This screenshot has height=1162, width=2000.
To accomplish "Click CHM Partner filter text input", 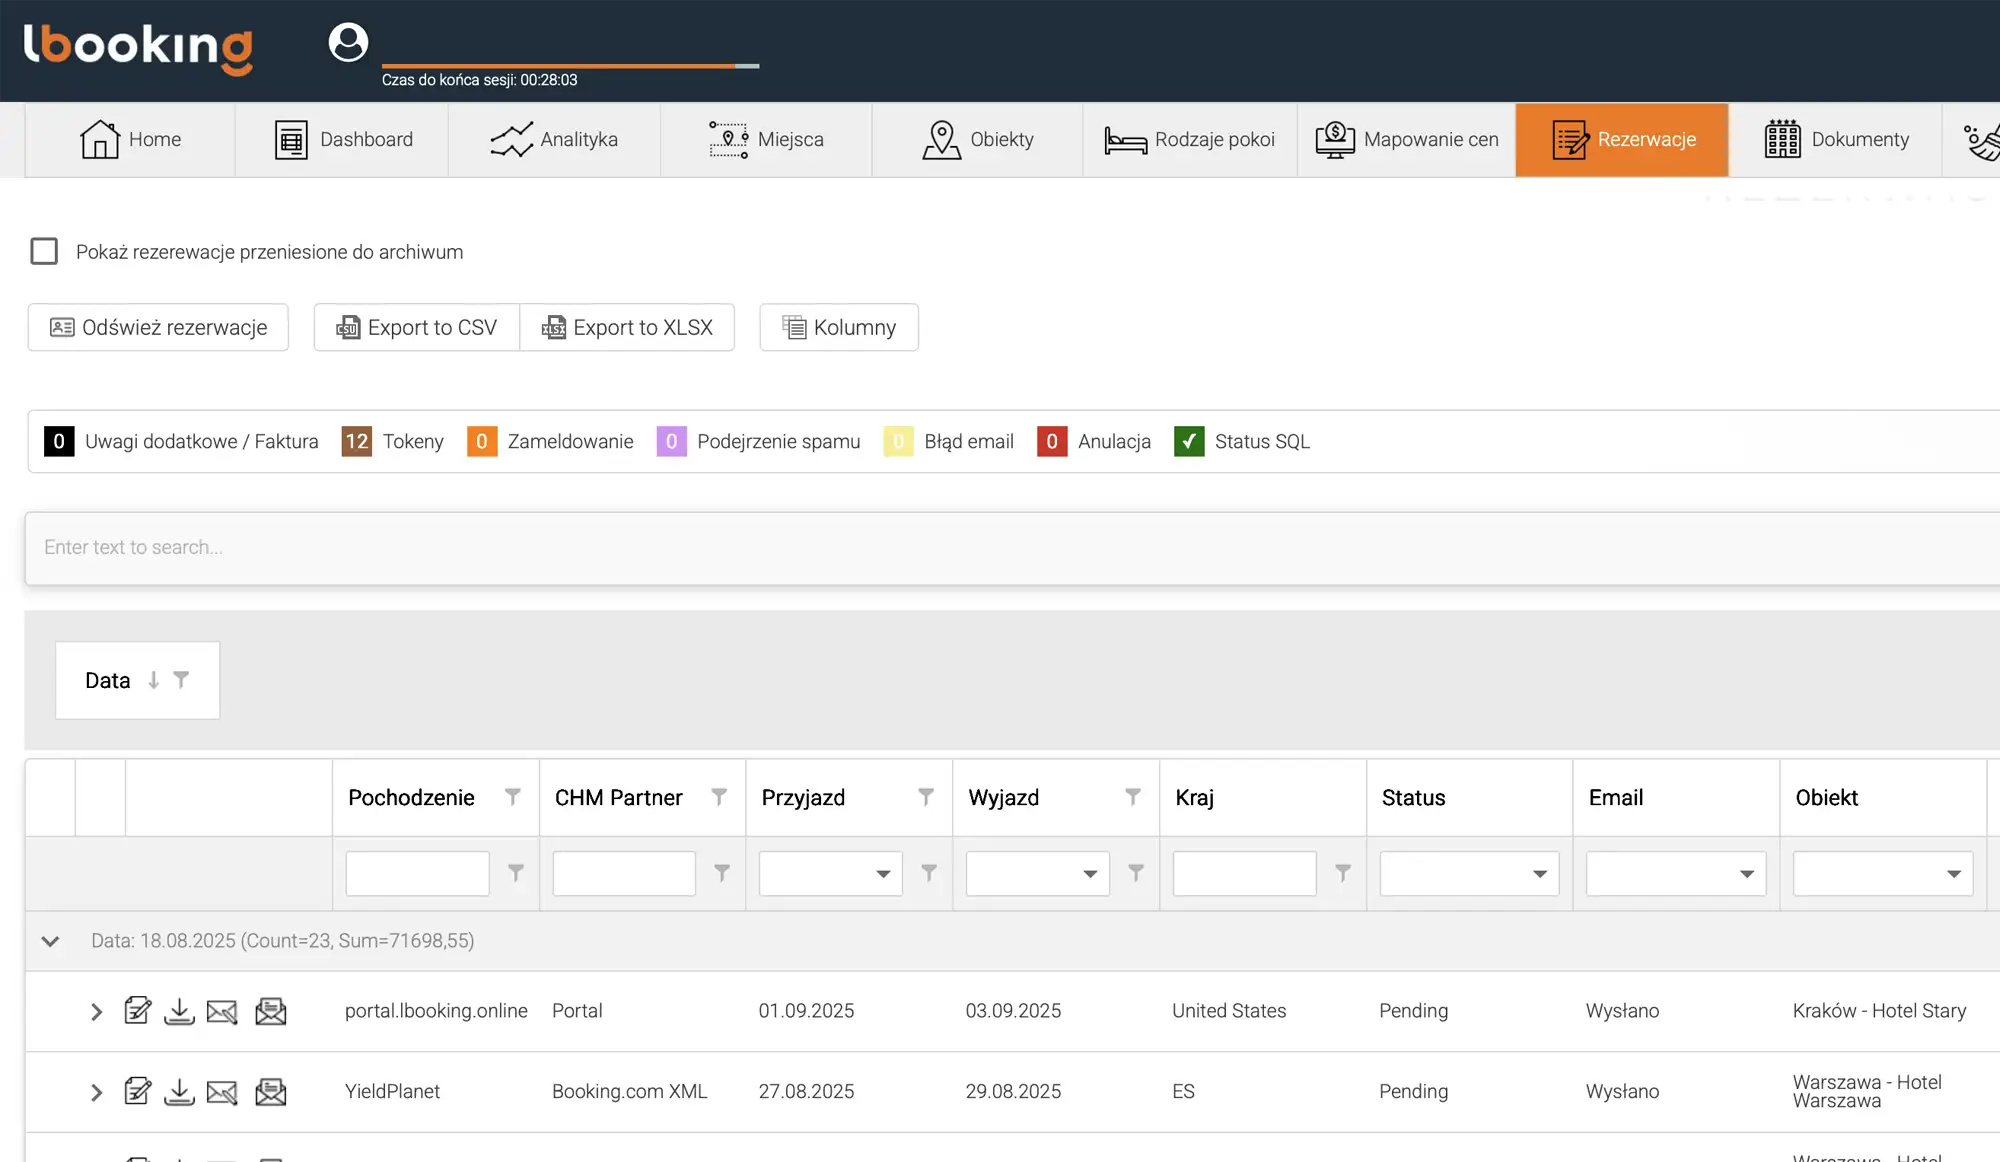I will 624,873.
